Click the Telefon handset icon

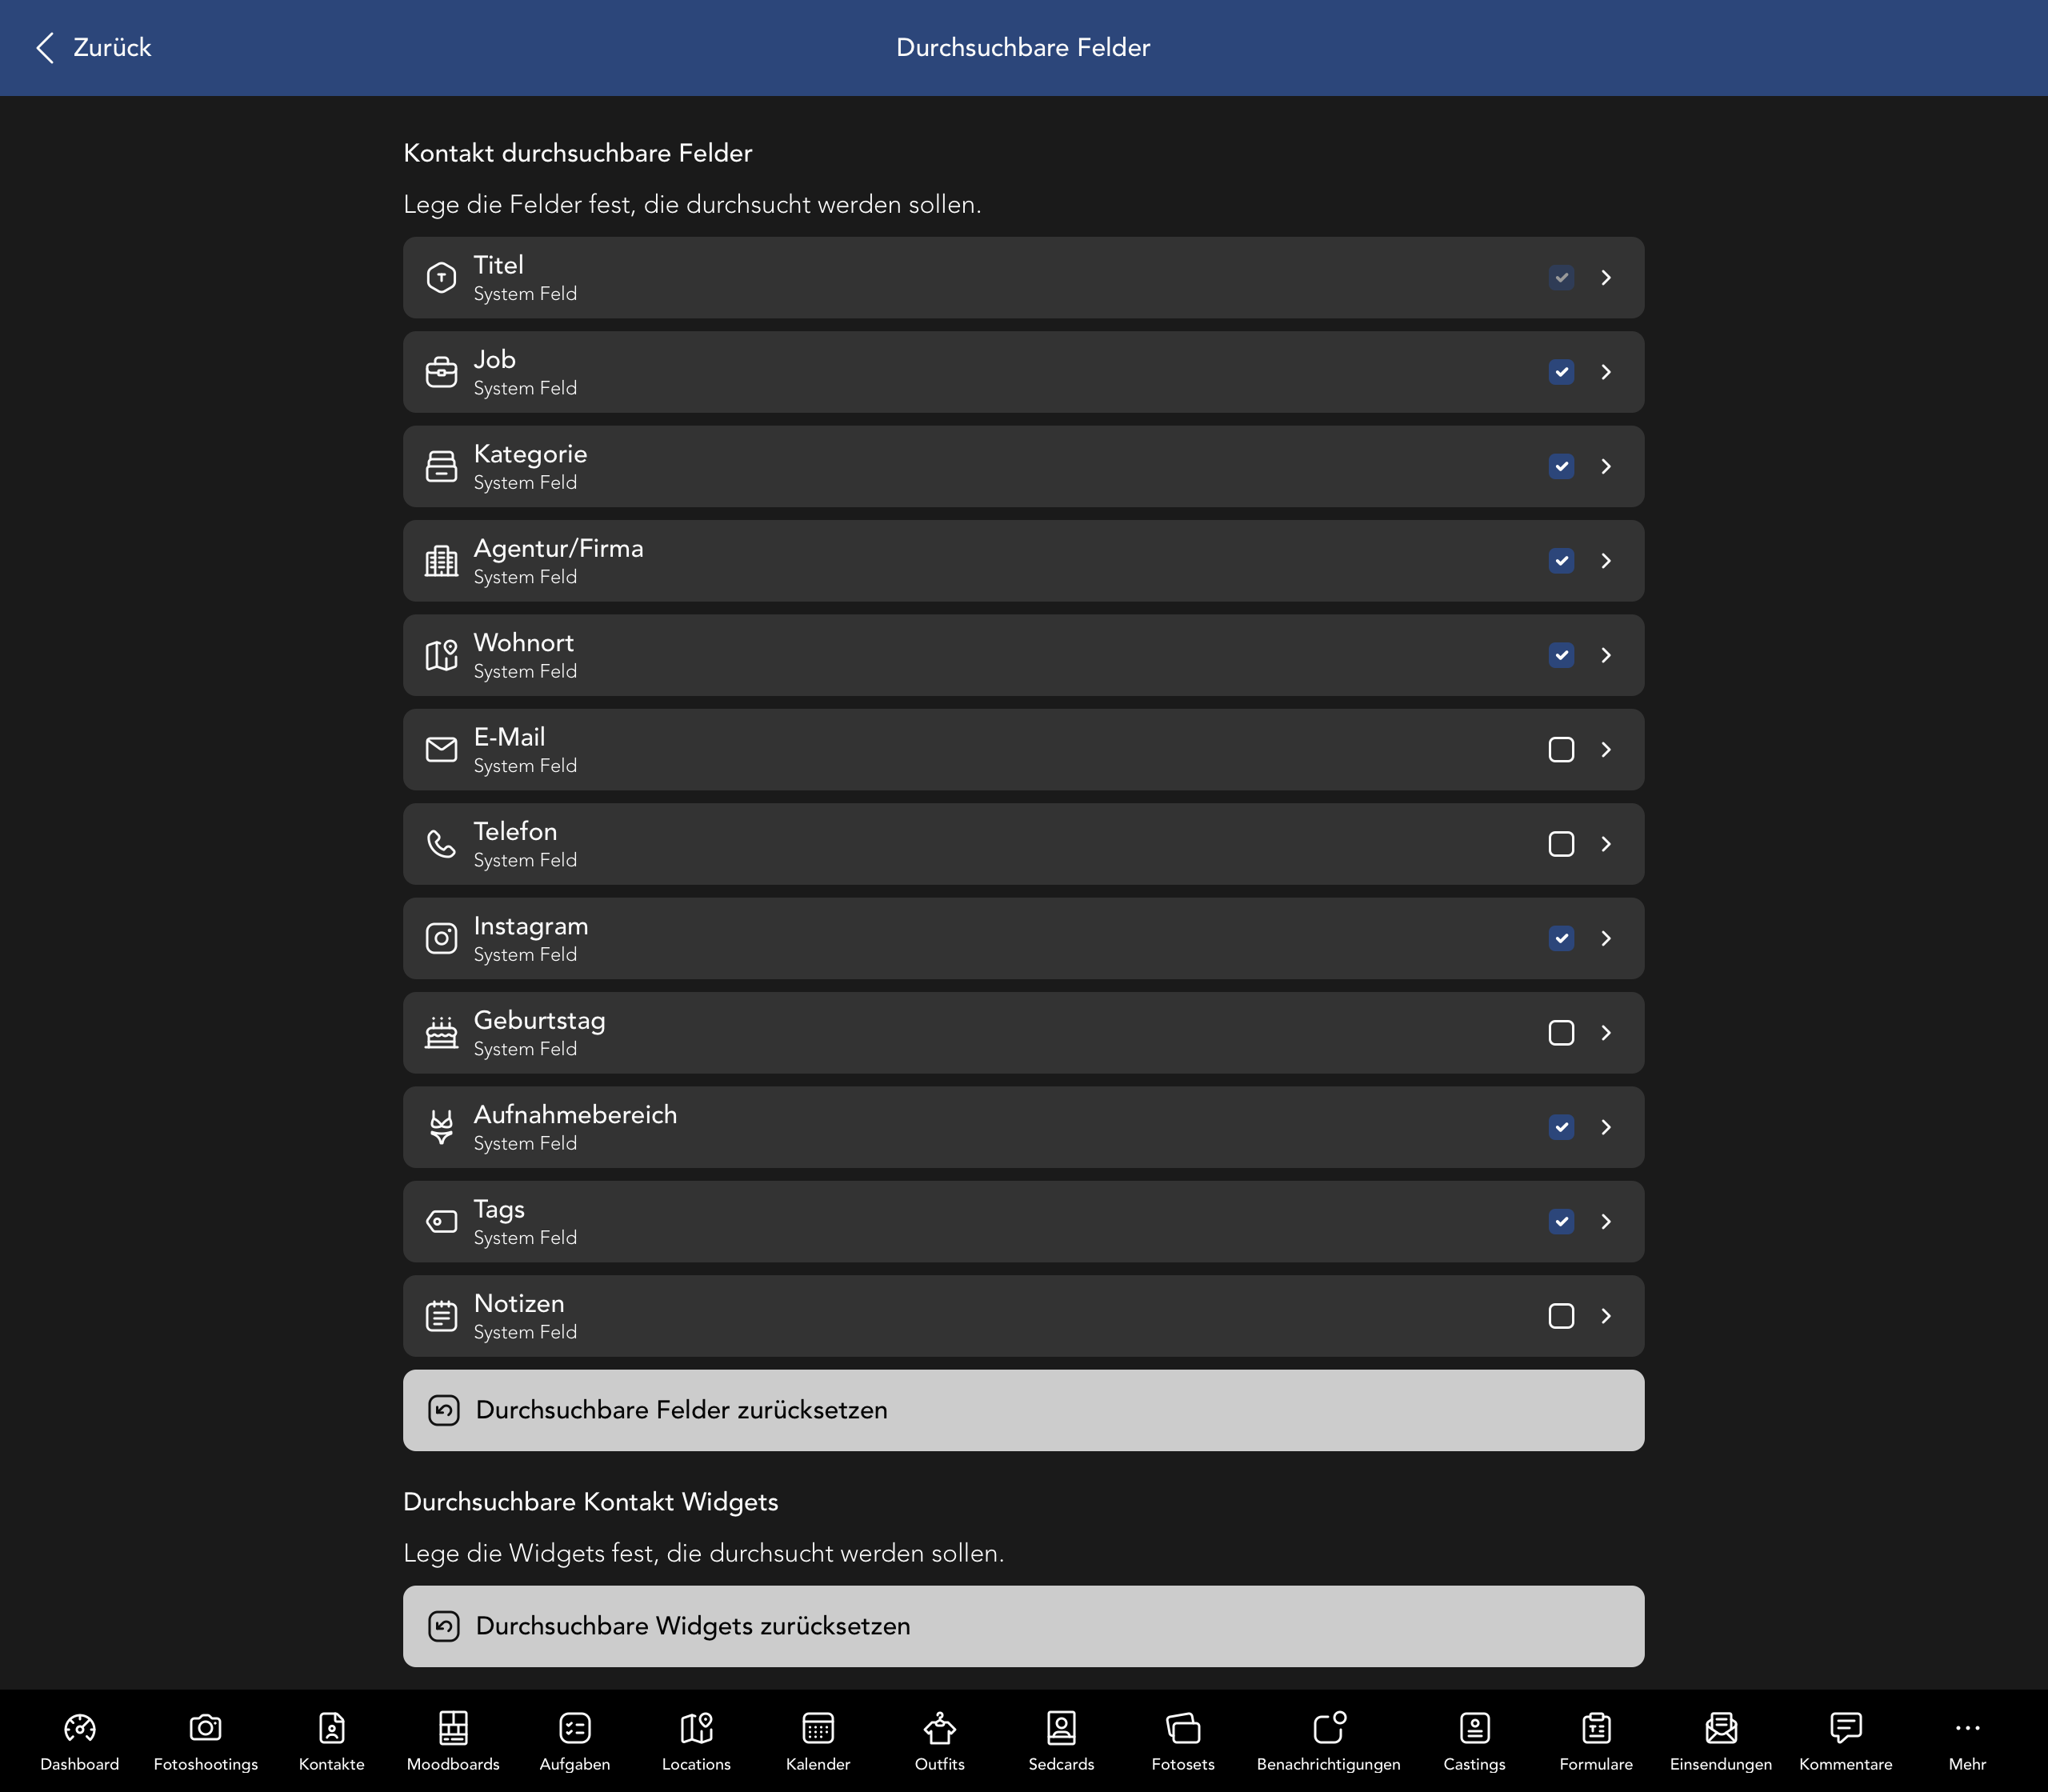(x=441, y=844)
